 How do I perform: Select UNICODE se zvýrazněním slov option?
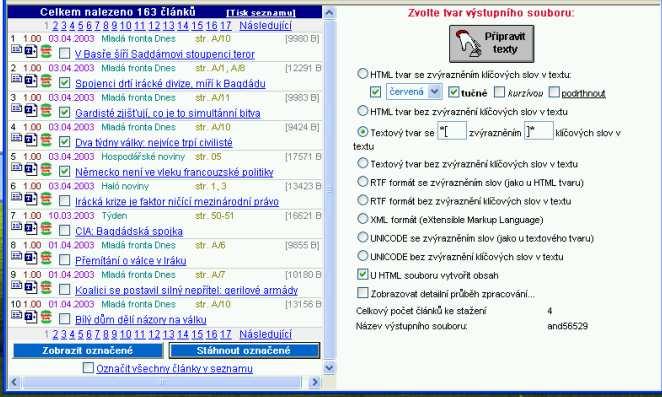coord(362,237)
